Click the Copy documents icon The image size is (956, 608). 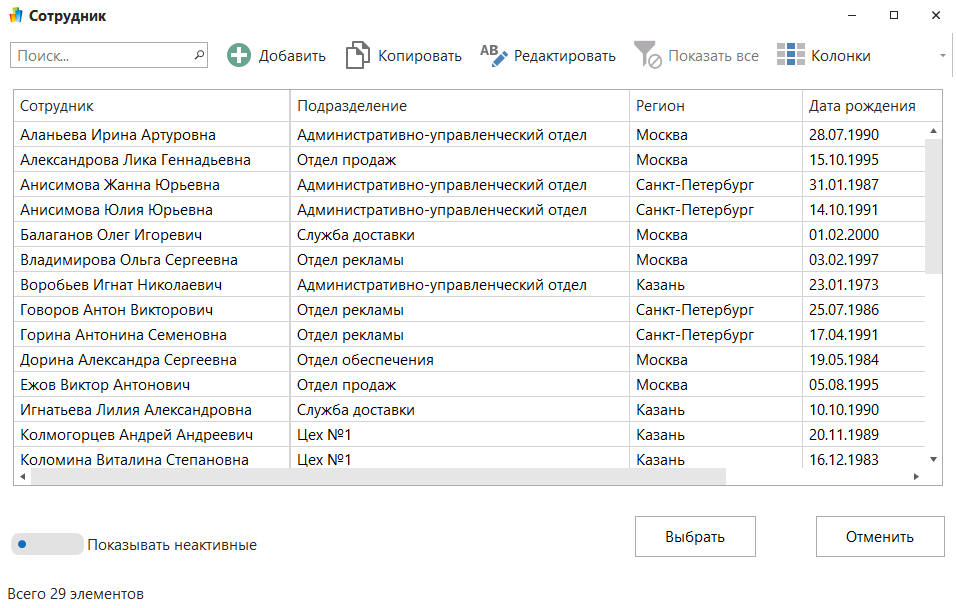click(x=358, y=56)
